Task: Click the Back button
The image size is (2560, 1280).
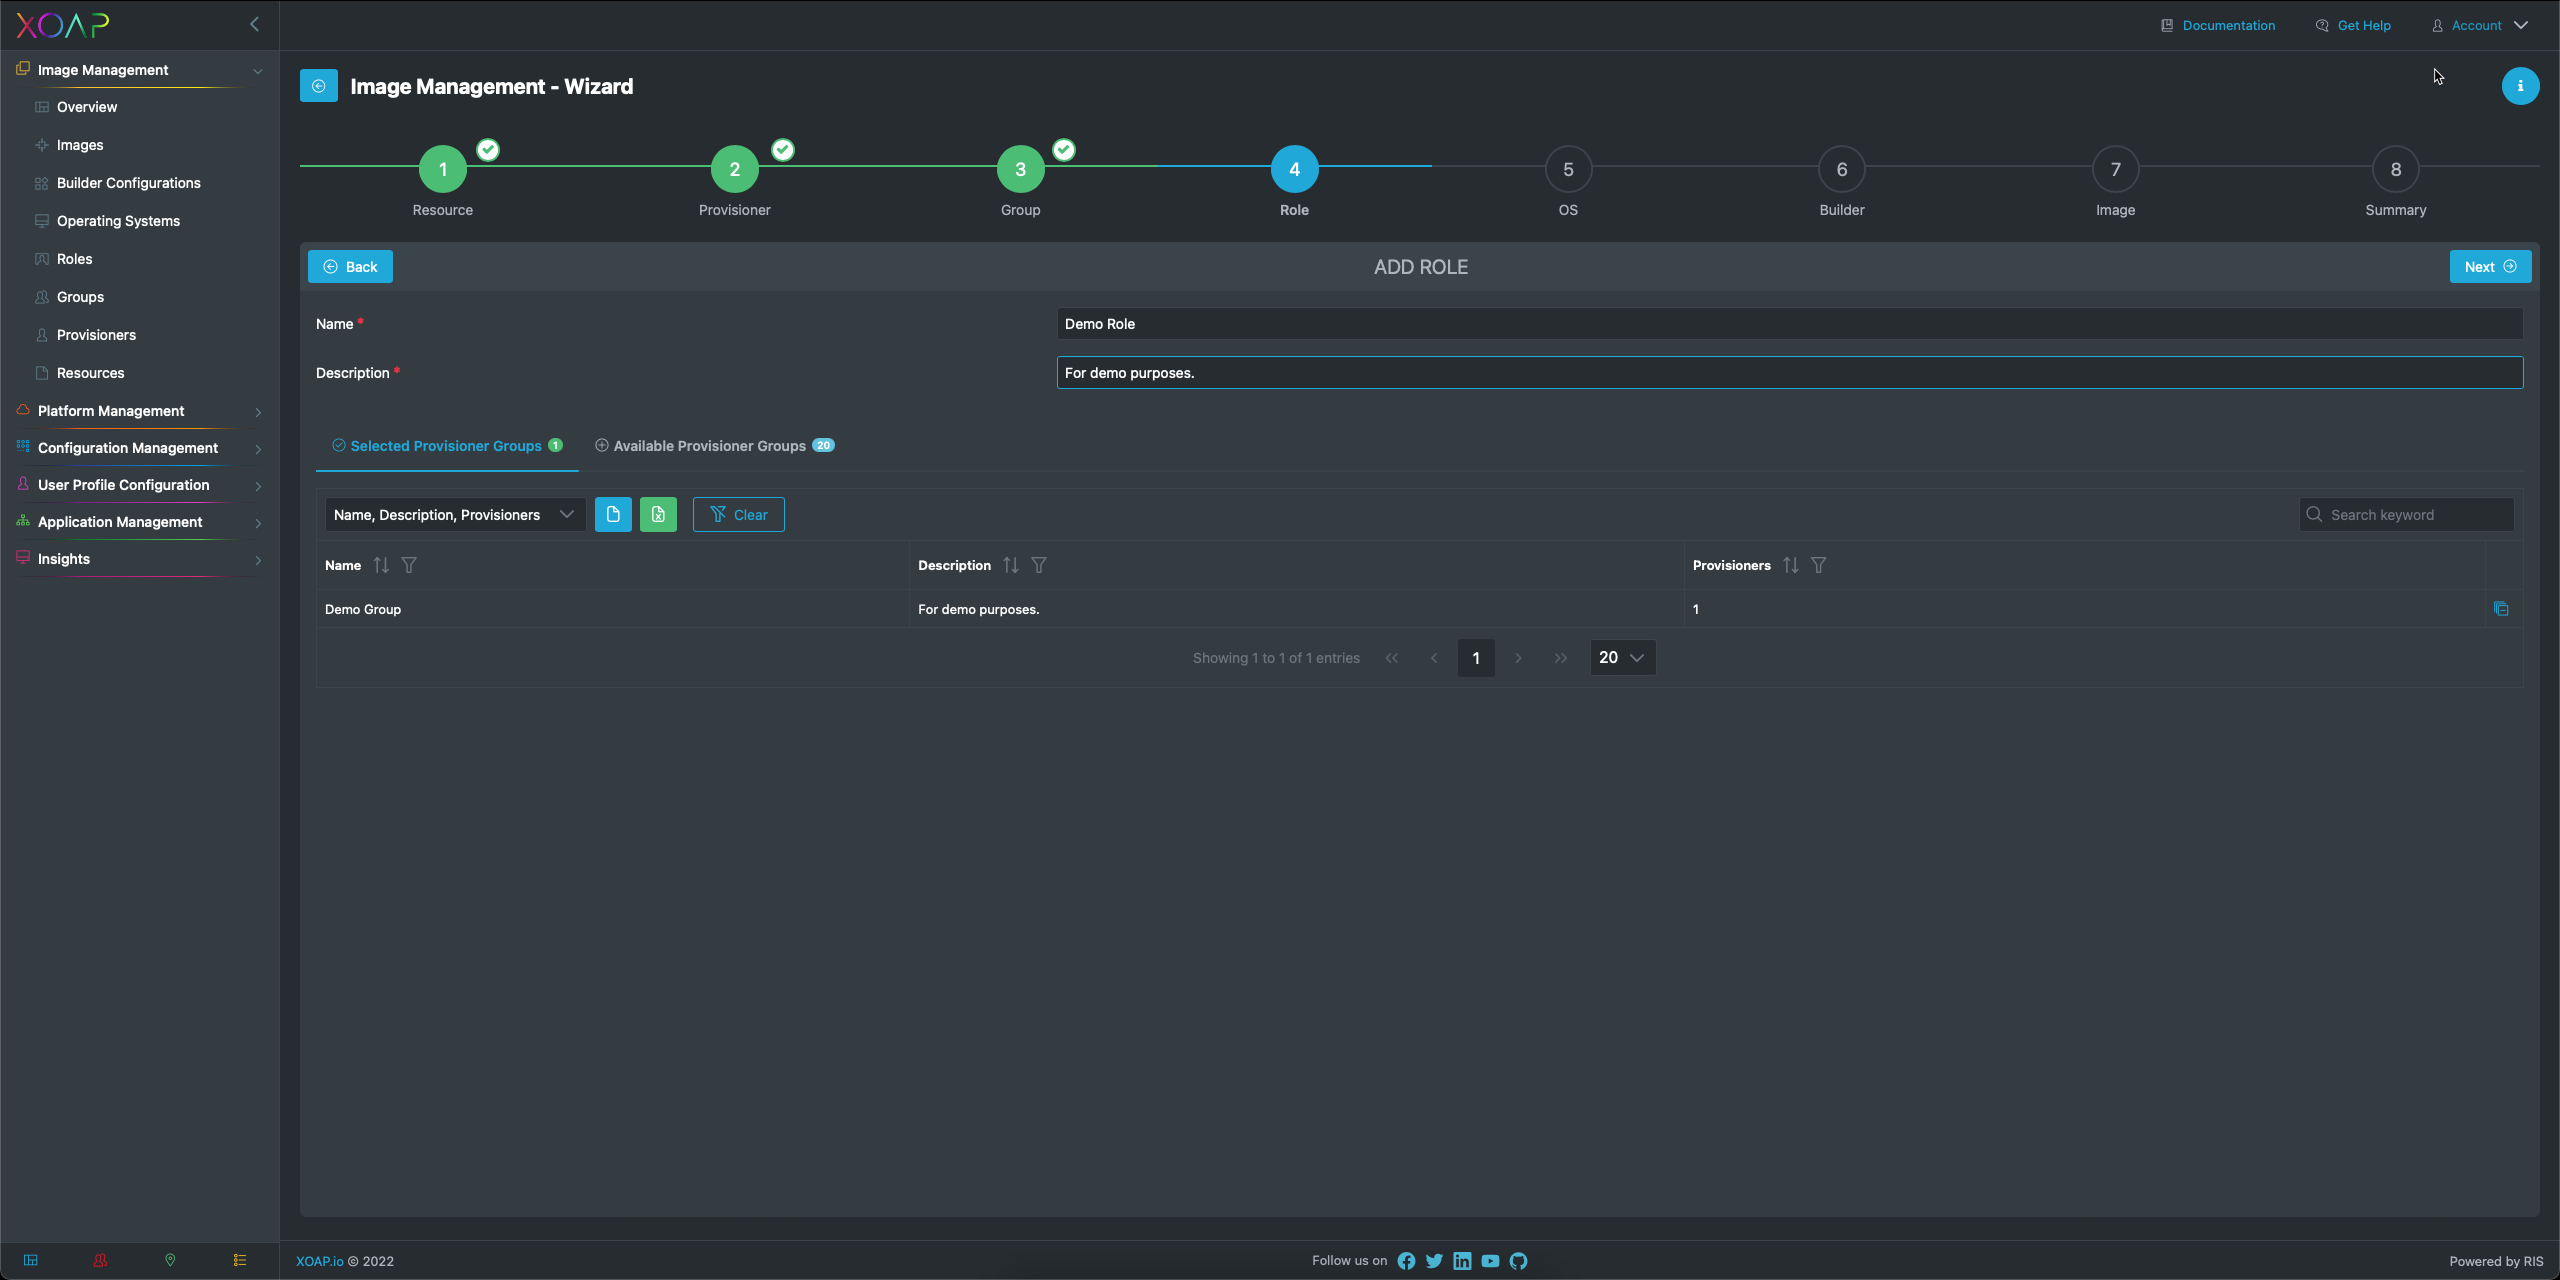Action: [350, 266]
